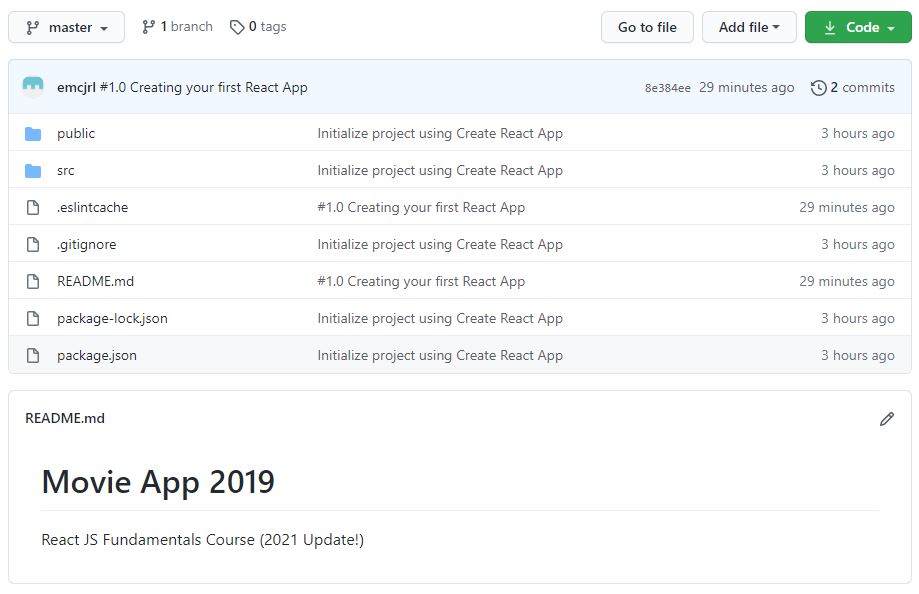Screen dimensions: 919x594
Task: Click the .gitignore file icon
Action: (x=33, y=245)
